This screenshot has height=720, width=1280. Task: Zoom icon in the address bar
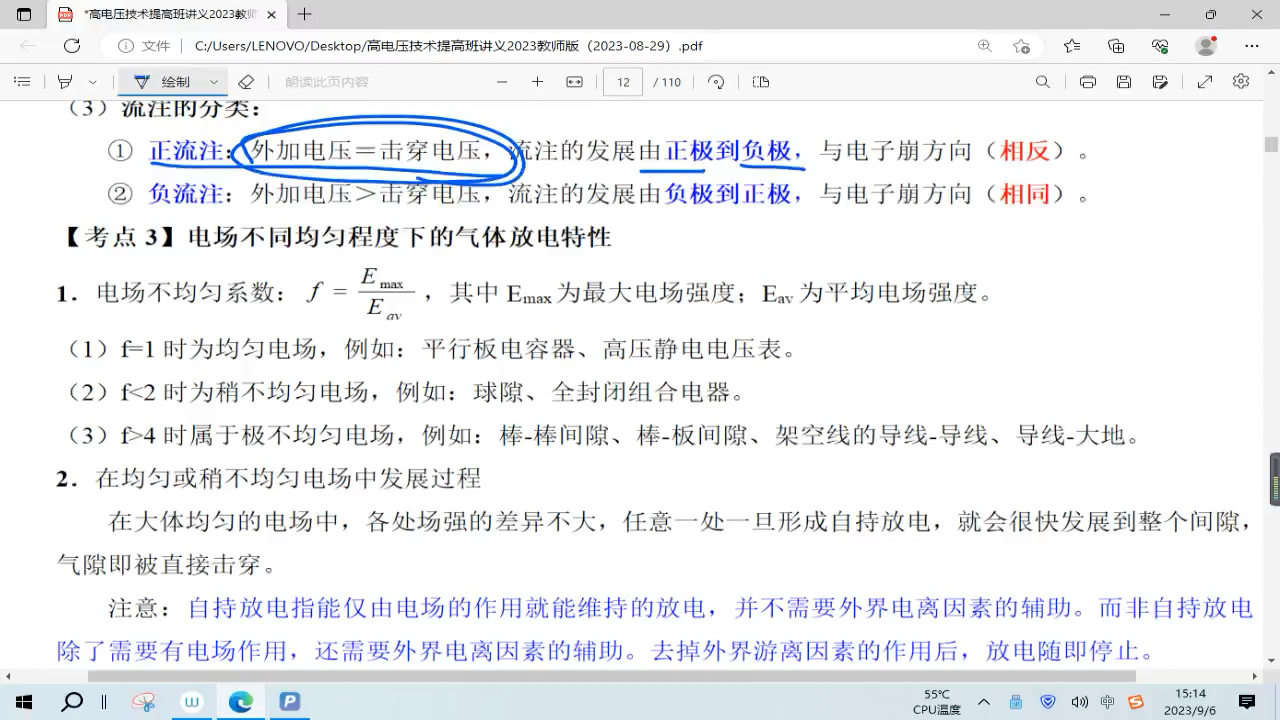(985, 46)
